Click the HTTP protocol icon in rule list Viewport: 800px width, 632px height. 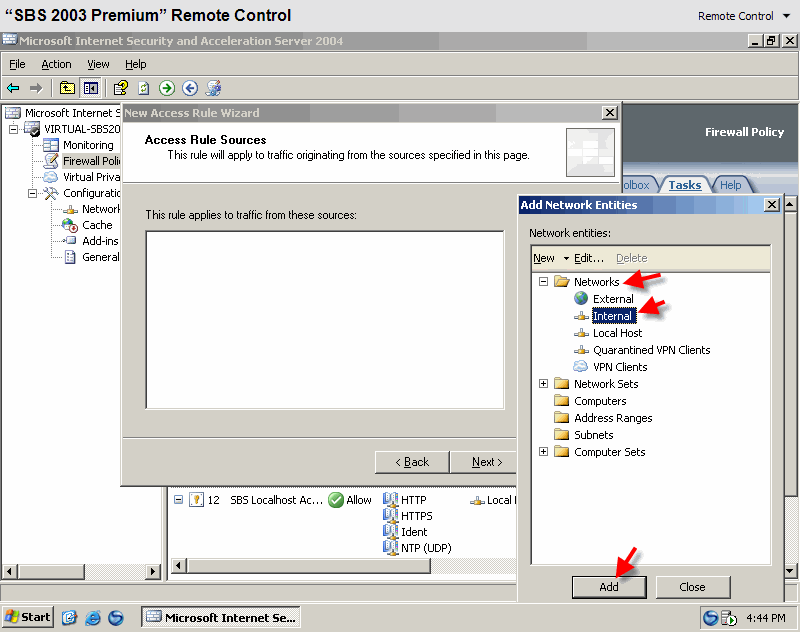click(390, 499)
